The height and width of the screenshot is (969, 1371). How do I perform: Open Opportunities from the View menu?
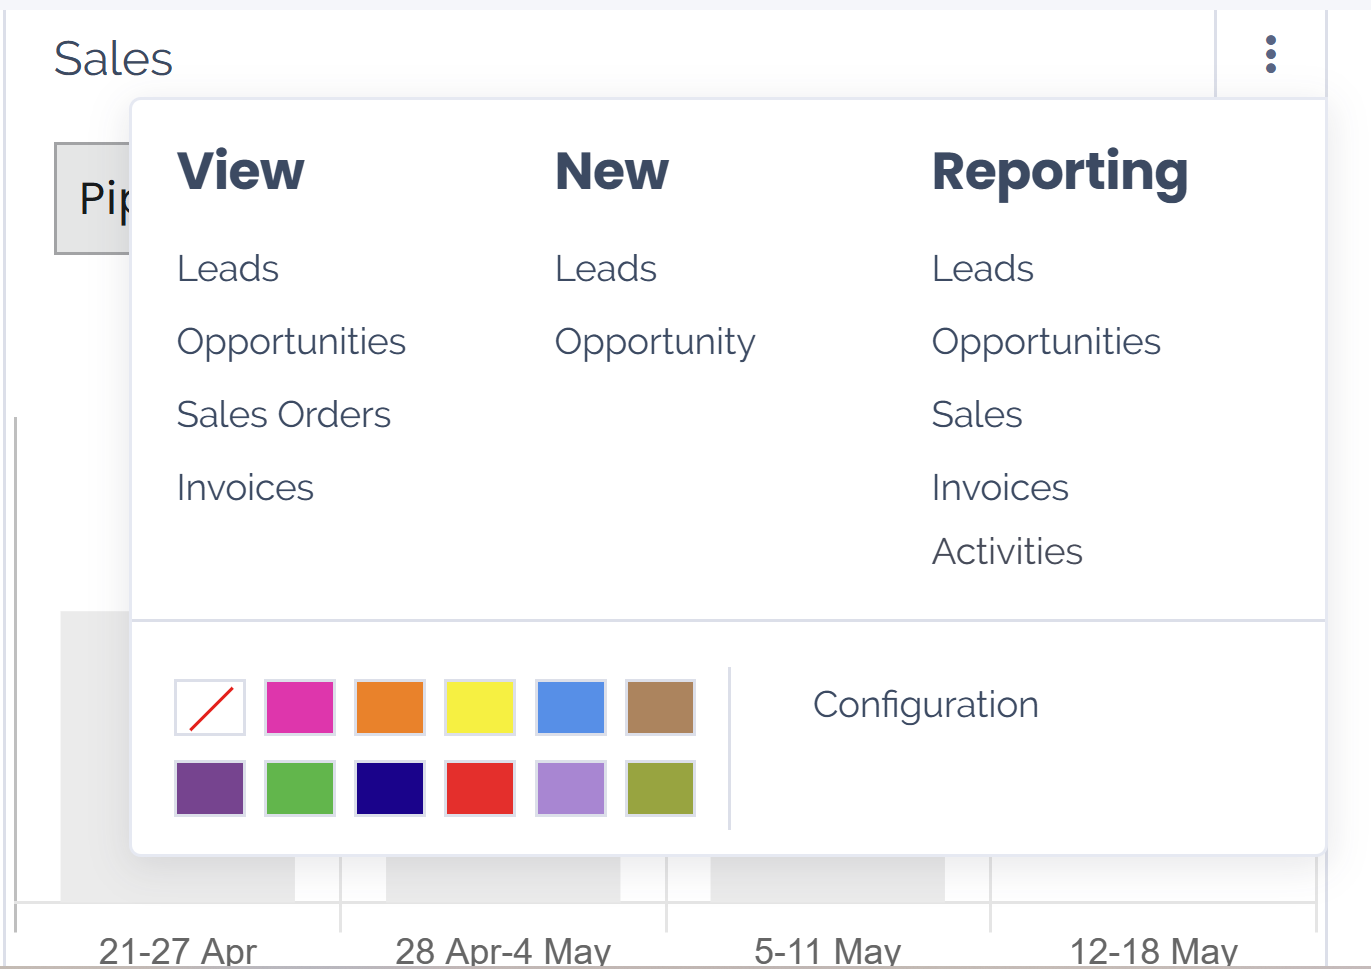tap(291, 341)
